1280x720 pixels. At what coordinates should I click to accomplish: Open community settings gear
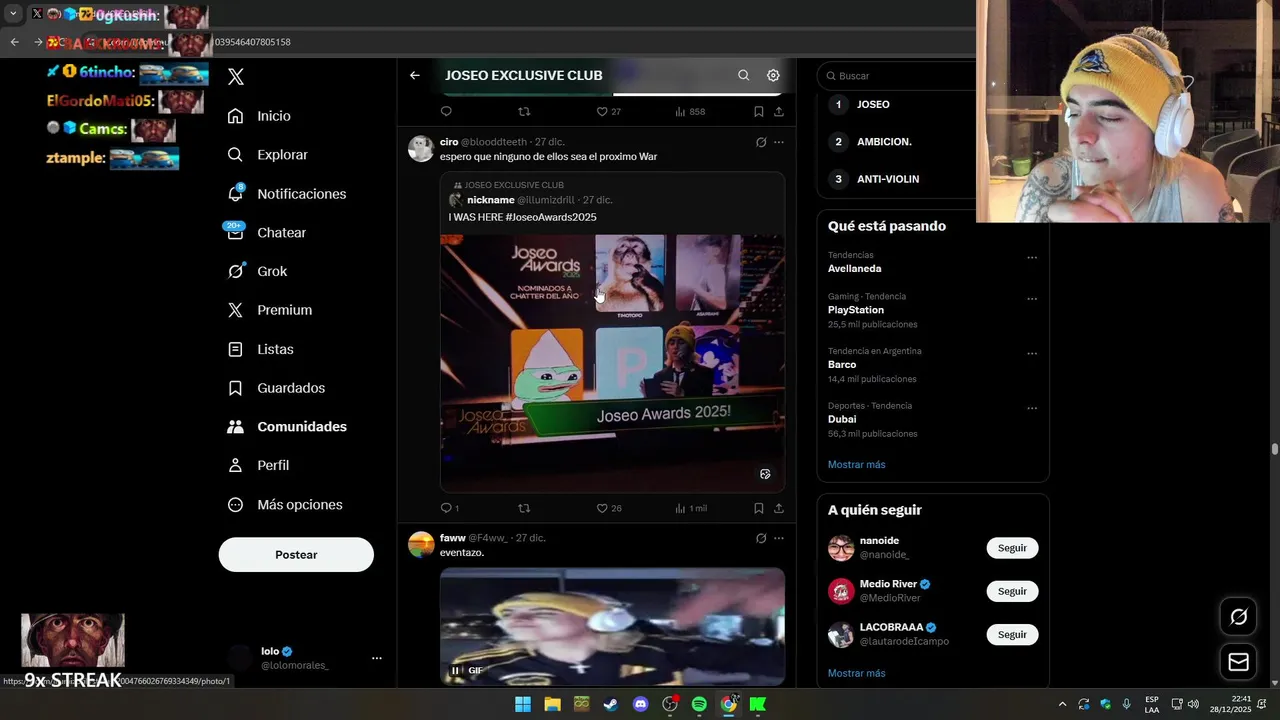[x=773, y=75]
